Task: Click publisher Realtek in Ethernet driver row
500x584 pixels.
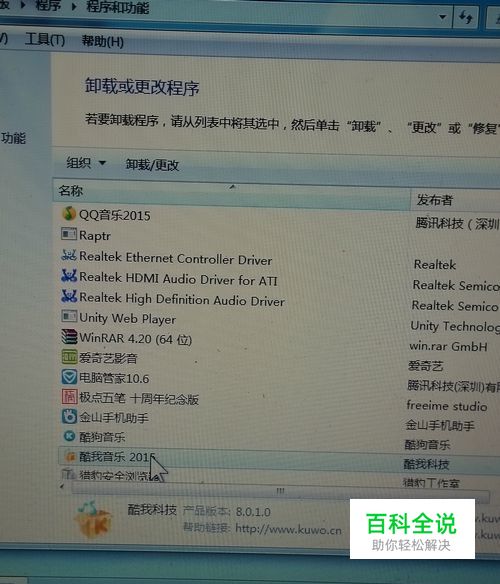Action: (x=435, y=264)
